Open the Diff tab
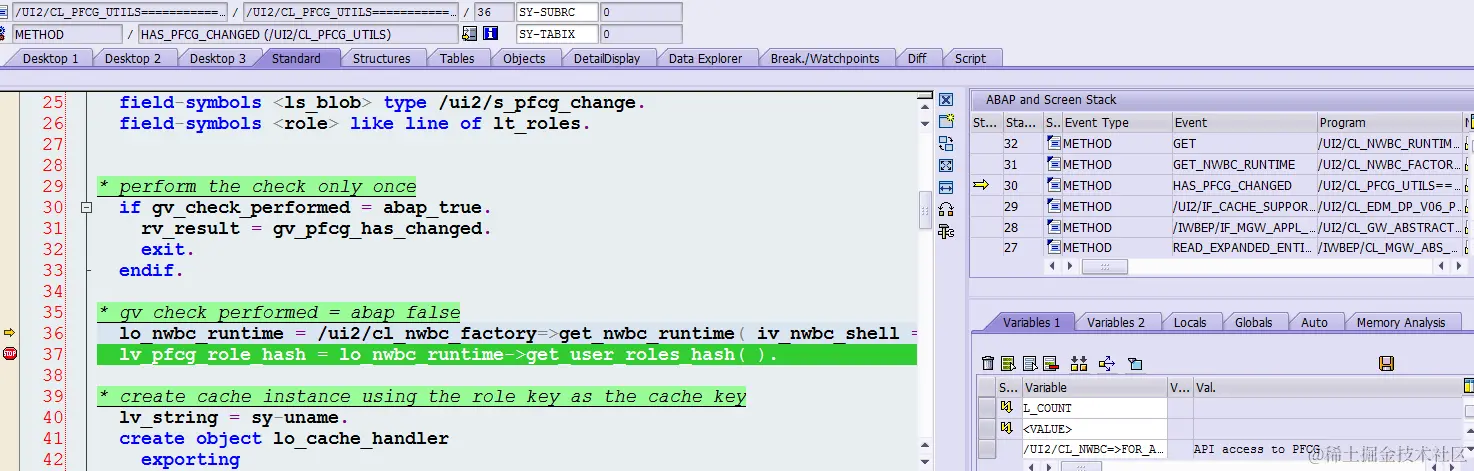 pos(916,58)
